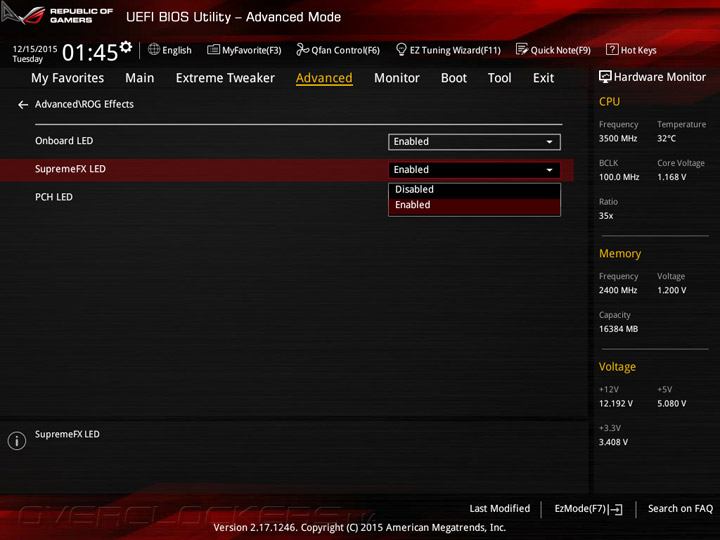Image resolution: width=720 pixels, height=540 pixels.
Task: Click Hot Keys text
Action: click(x=638, y=50)
